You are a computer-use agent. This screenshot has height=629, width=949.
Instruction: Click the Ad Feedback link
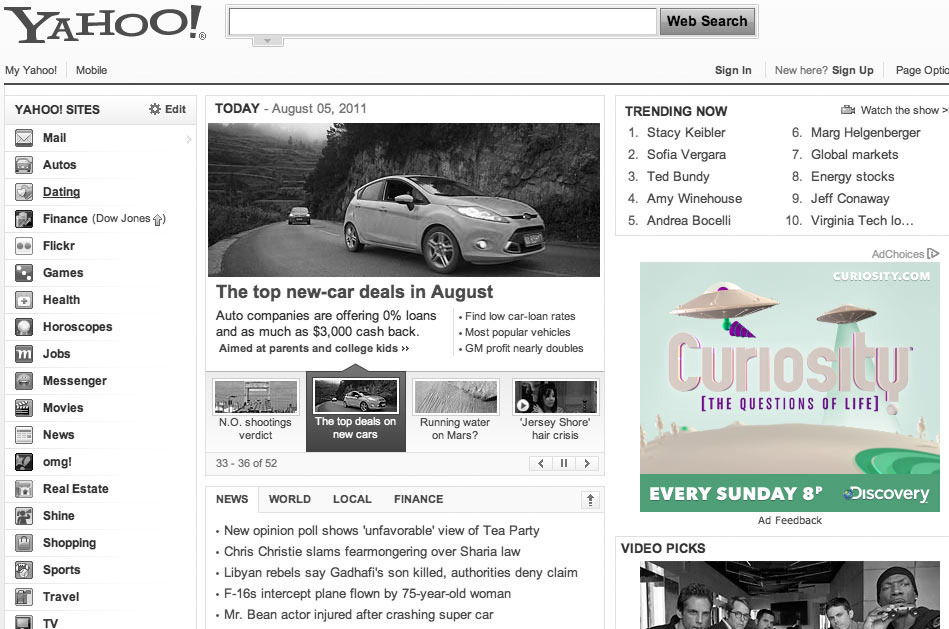[790, 521]
